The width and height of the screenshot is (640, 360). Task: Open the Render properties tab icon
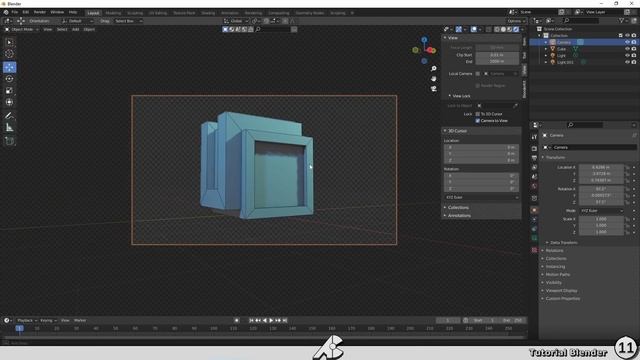[x=534, y=149]
